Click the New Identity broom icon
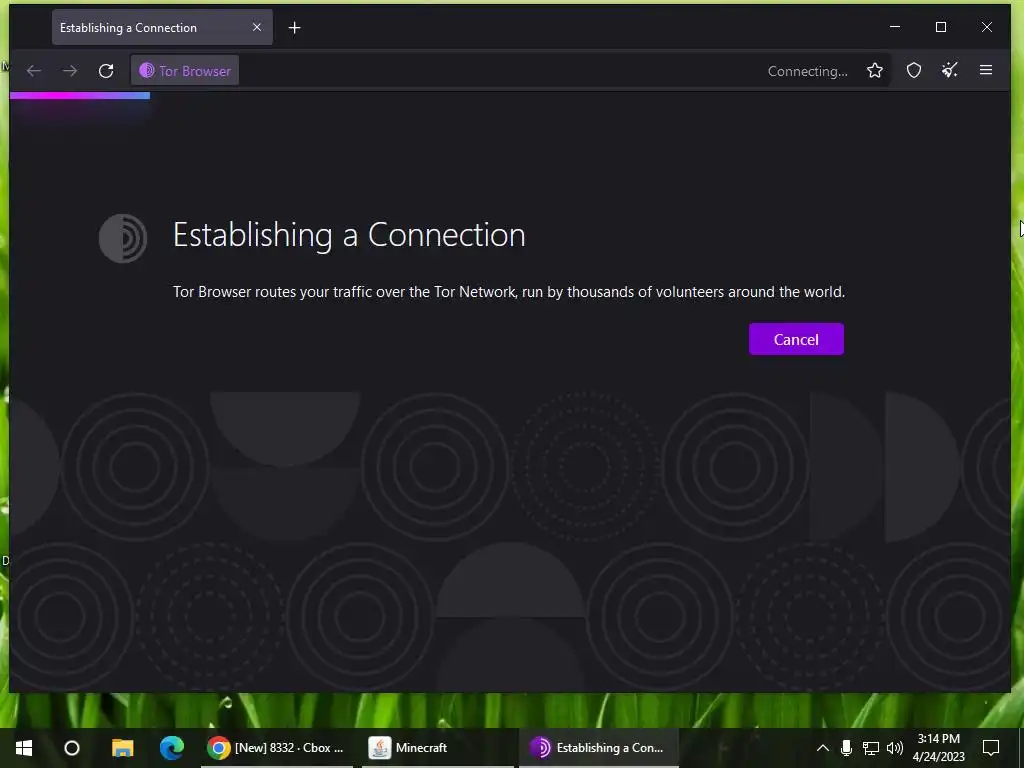The height and width of the screenshot is (768, 1024). pos(950,71)
